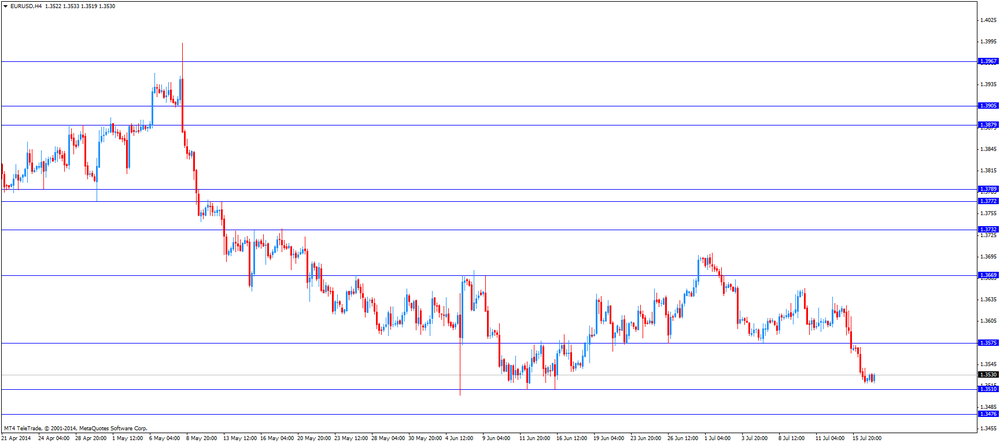Image resolution: width=1000 pixels, height=443 pixels.
Task: Click the 15 Jul 20:00 time label
Action: coord(869,439)
